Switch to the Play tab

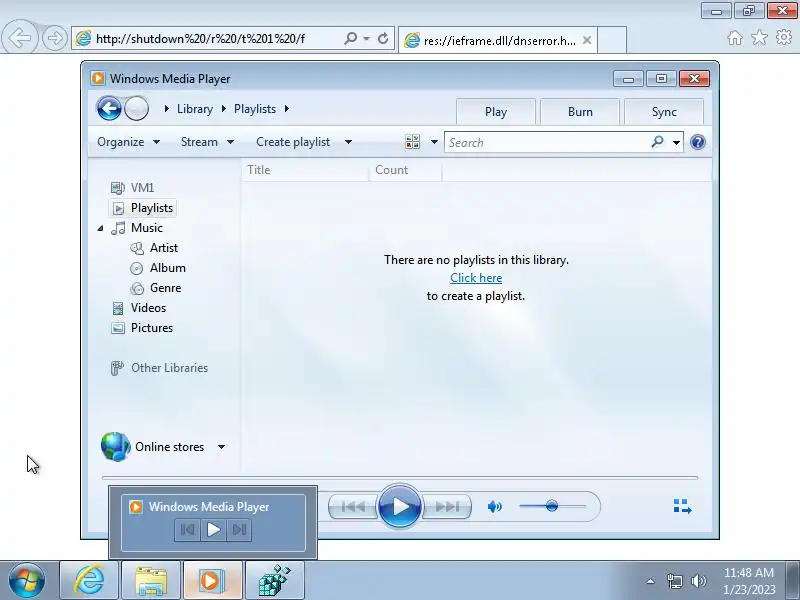[x=496, y=112]
